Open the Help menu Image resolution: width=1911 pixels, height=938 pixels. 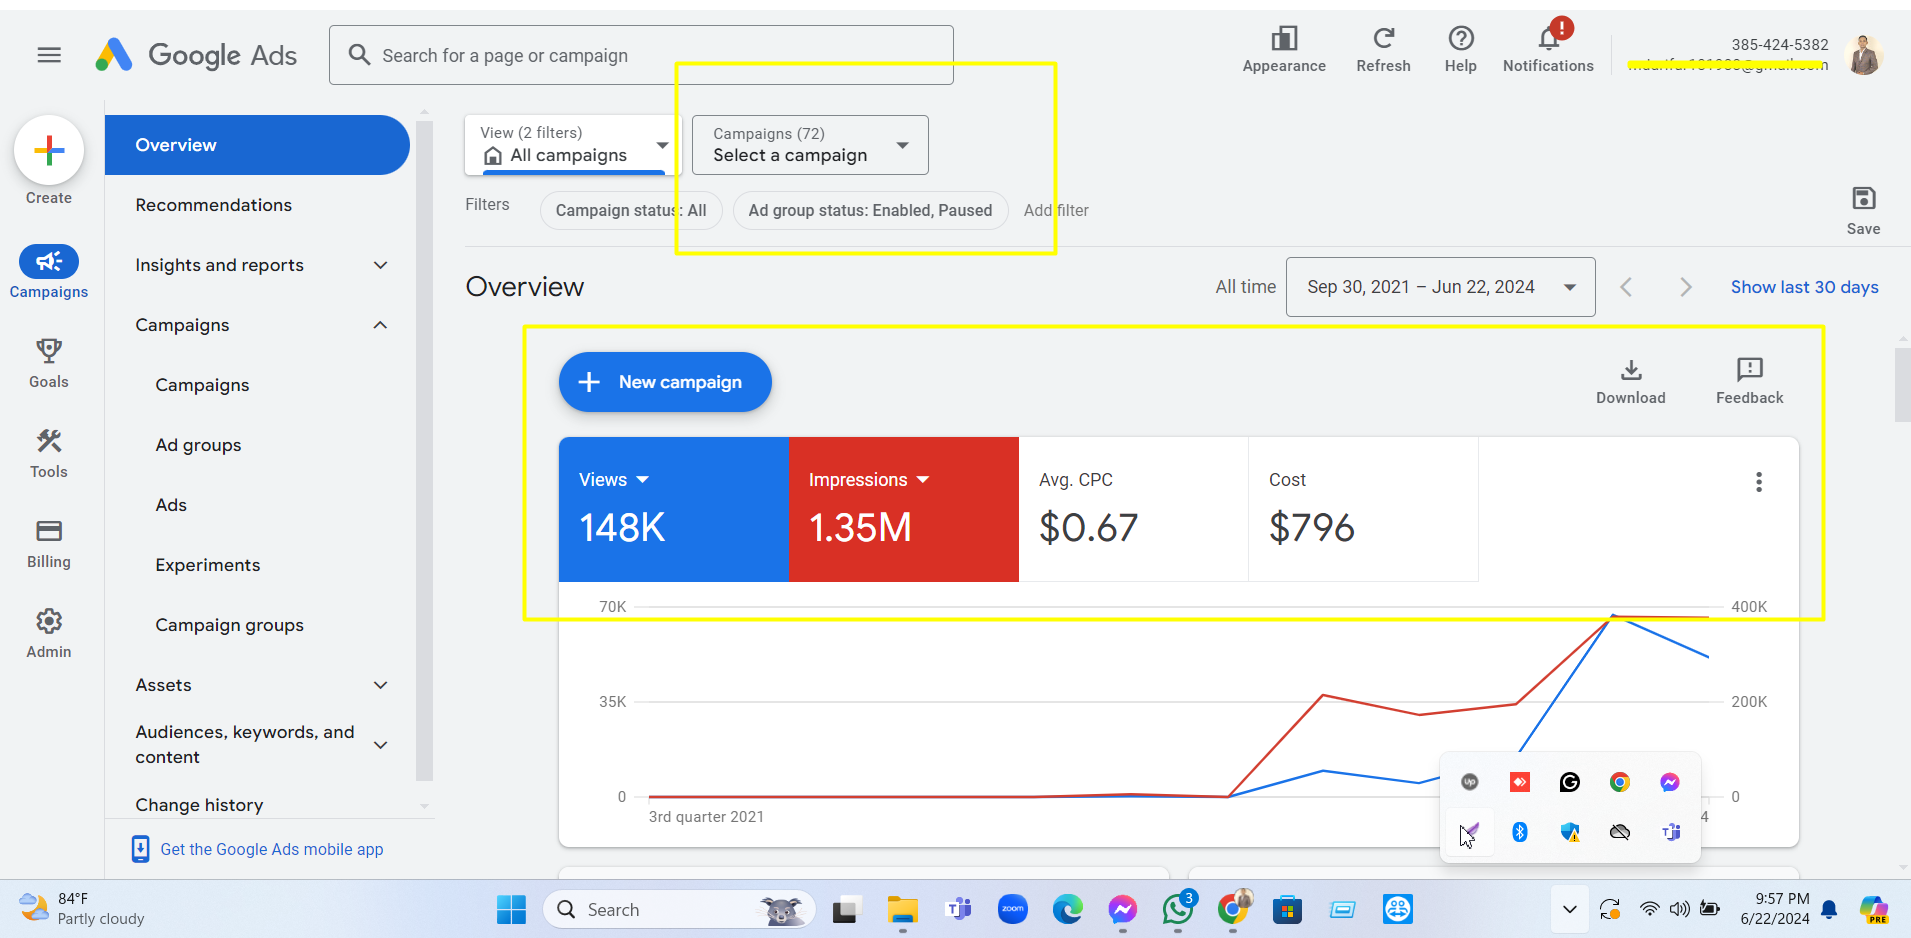pyautogui.click(x=1460, y=50)
